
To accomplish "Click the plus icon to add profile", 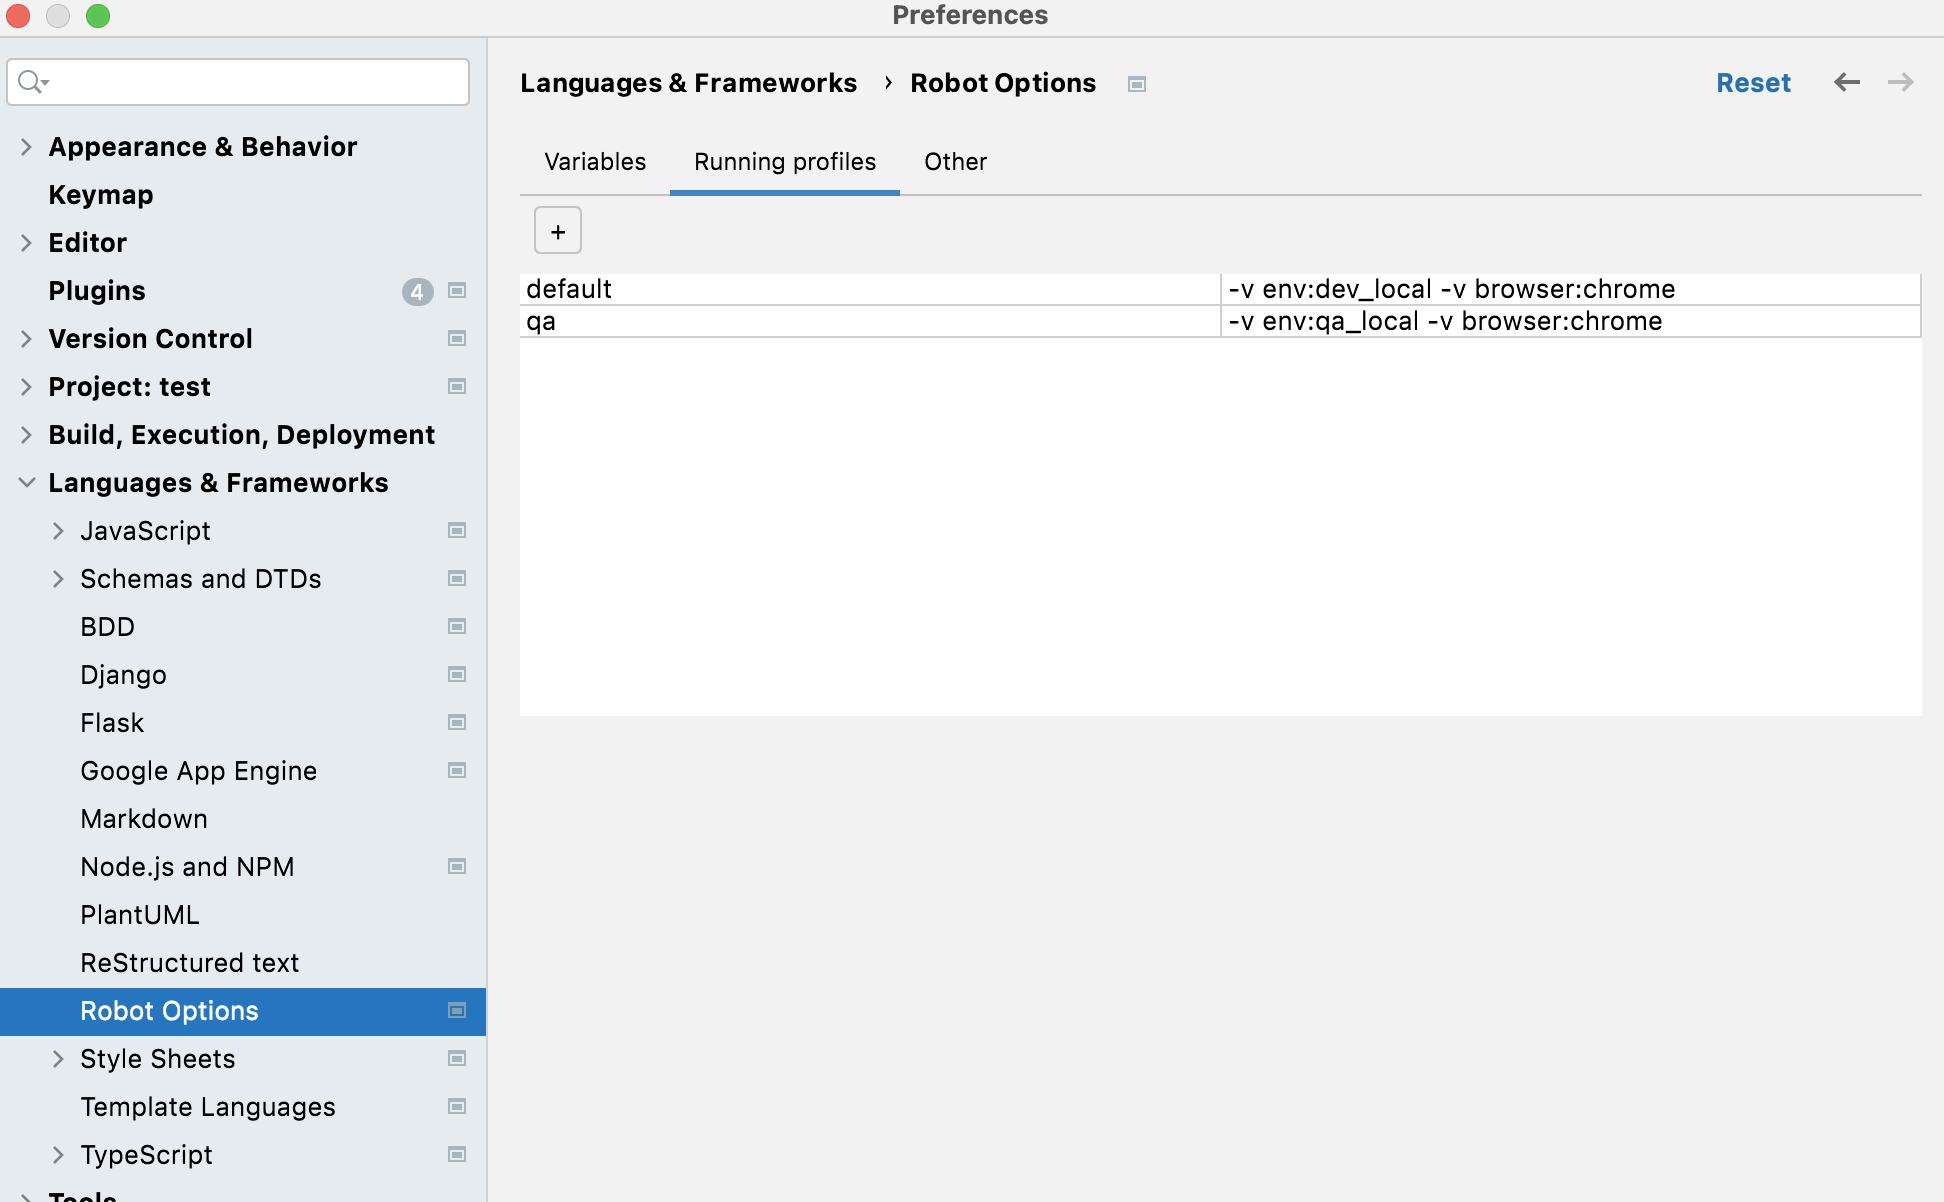I will tap(558, 231).
